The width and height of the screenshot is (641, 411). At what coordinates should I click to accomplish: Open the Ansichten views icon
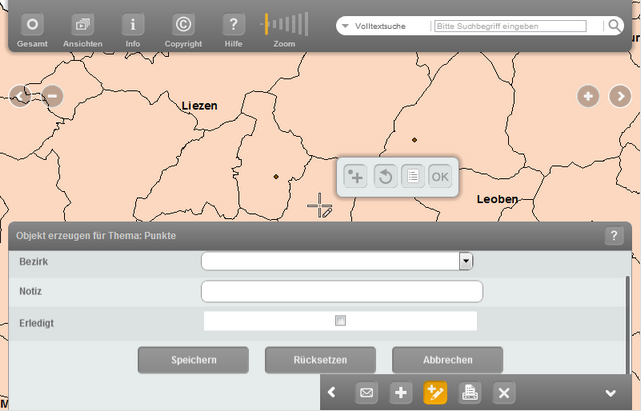coord(83,25)
